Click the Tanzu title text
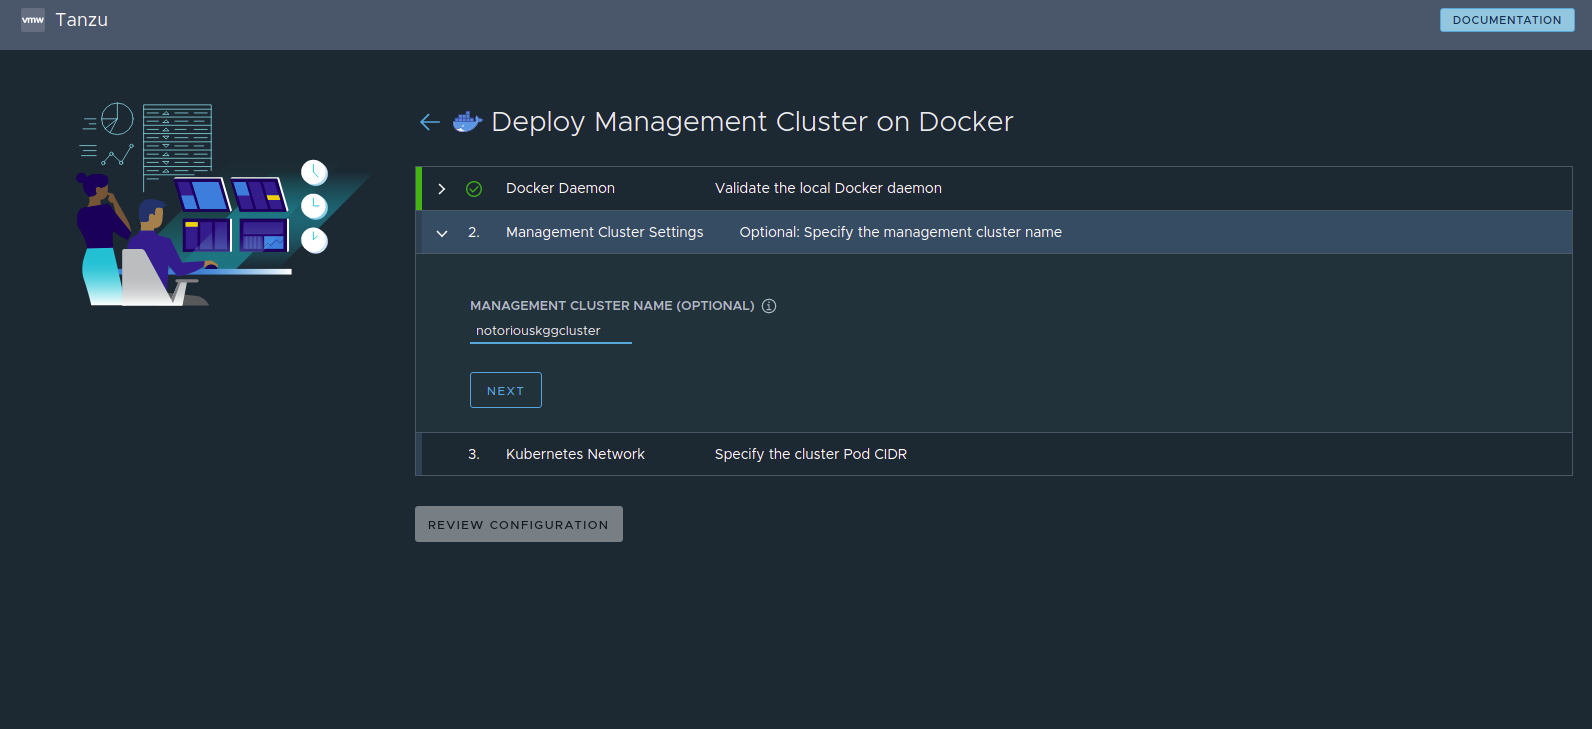This screenshot has height=729, width=1592. coord(82,20)
